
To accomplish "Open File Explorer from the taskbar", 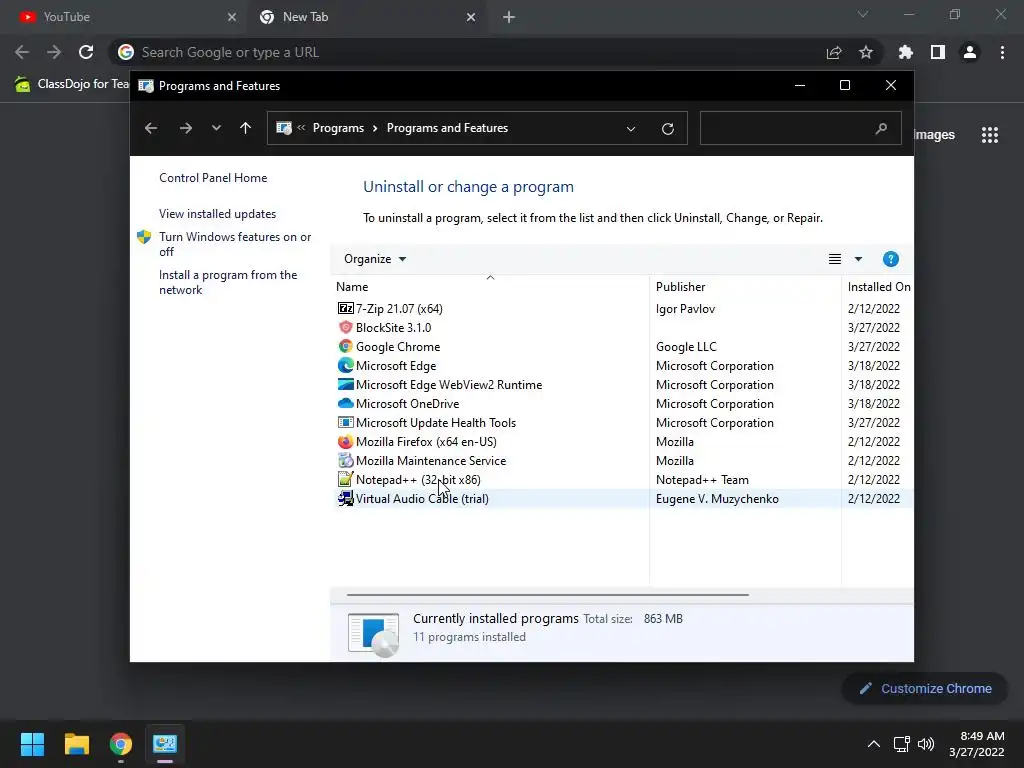I will pyautogui.click(x=76, y=744).
